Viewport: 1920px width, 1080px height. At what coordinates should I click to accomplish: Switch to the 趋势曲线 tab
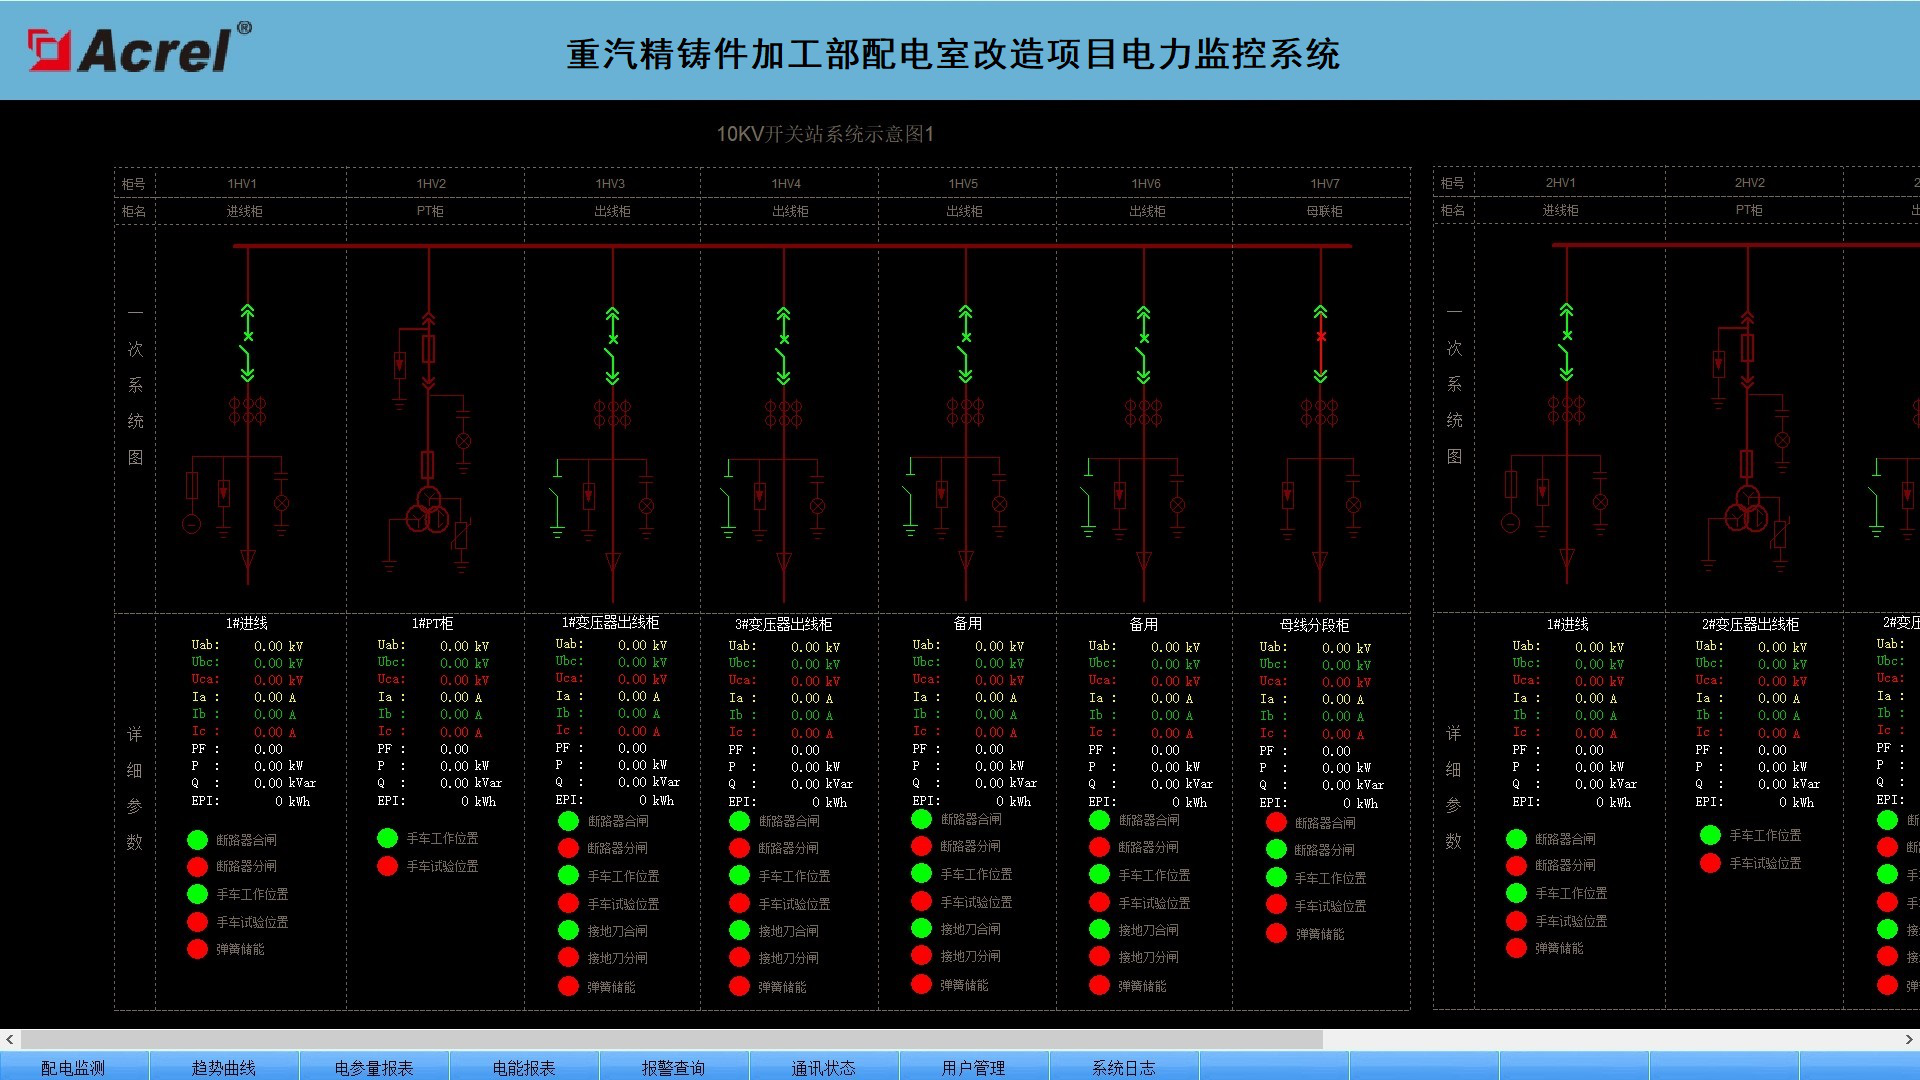click(x=224, y=1067)
